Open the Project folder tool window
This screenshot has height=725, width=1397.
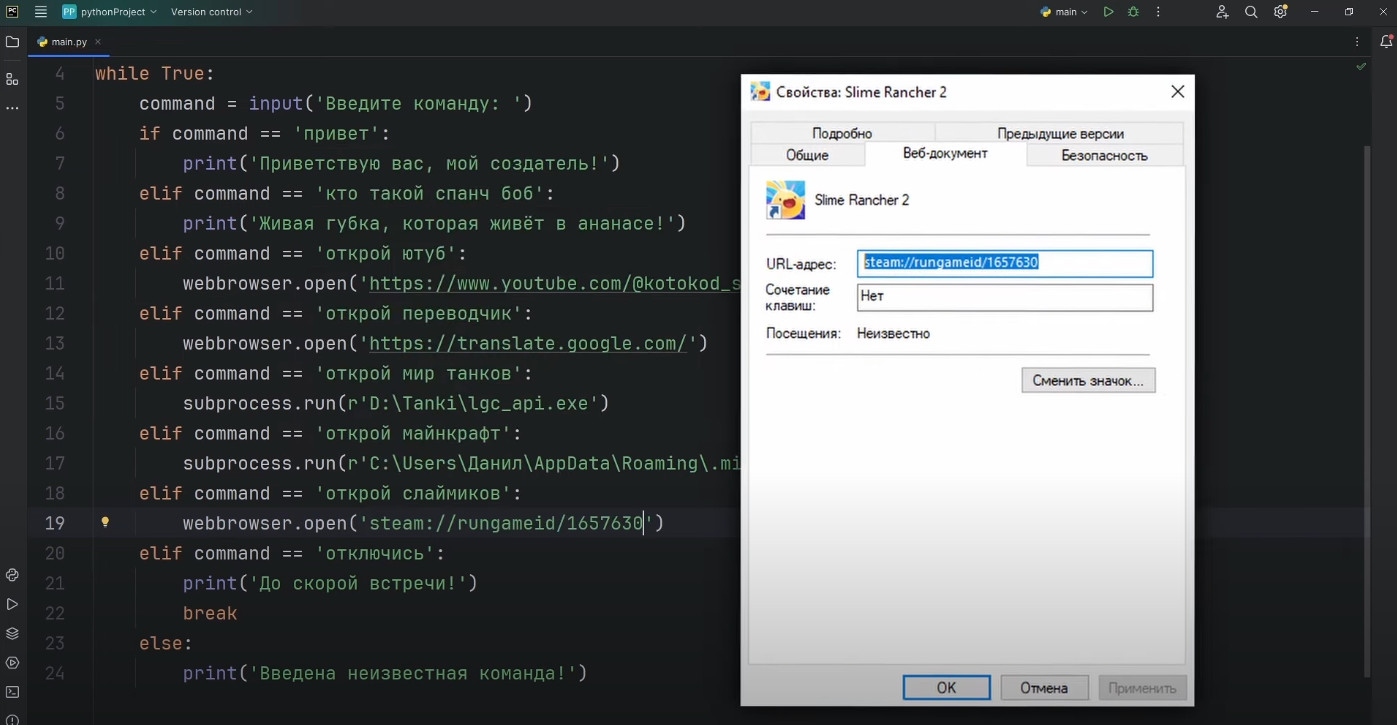pyautogui.click(x=12, y=42)
